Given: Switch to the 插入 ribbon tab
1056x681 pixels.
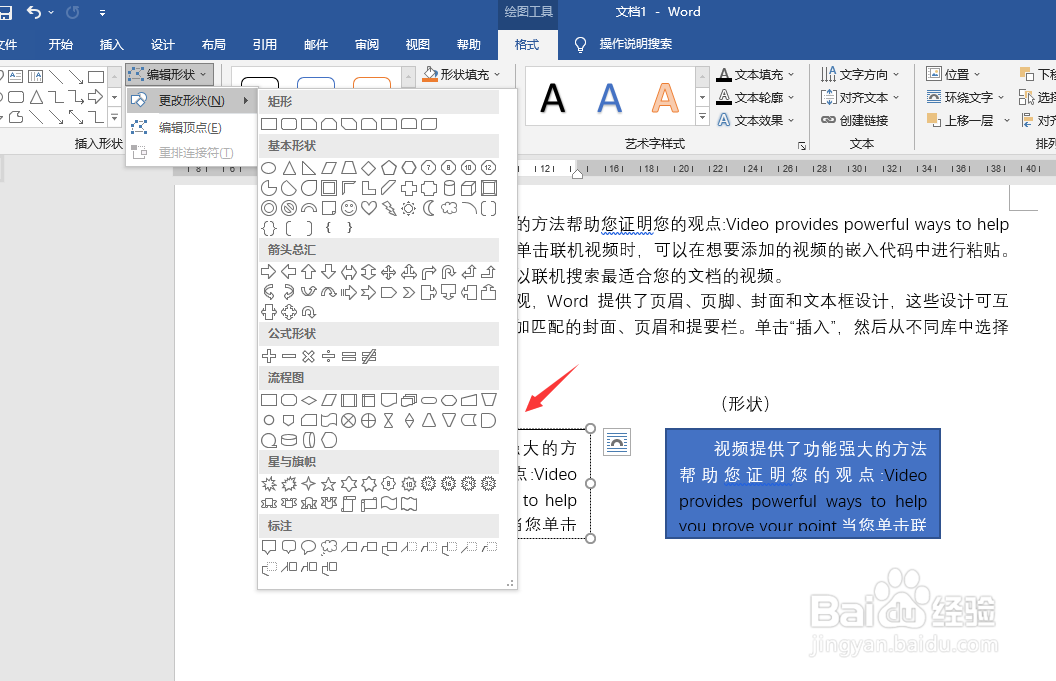Looking at the screenshot, I should coord(112,44).
